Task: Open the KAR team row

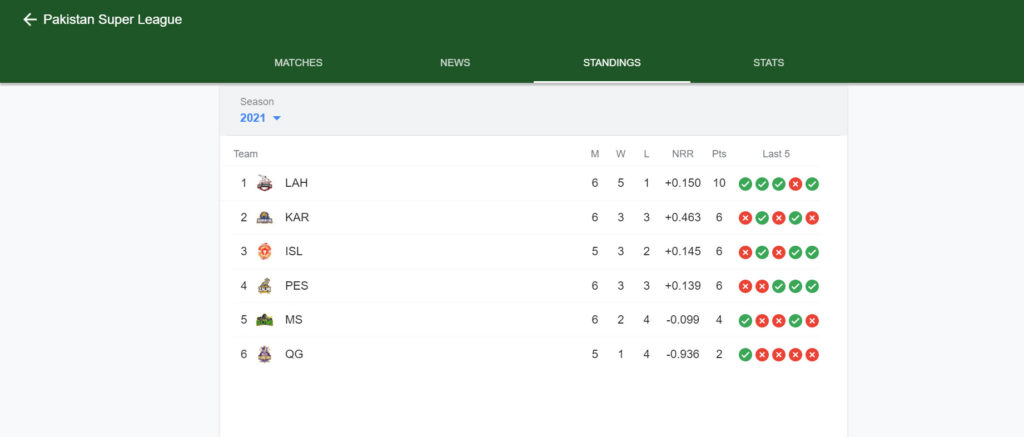Action: pyautogui.click(x=534, y=218)
